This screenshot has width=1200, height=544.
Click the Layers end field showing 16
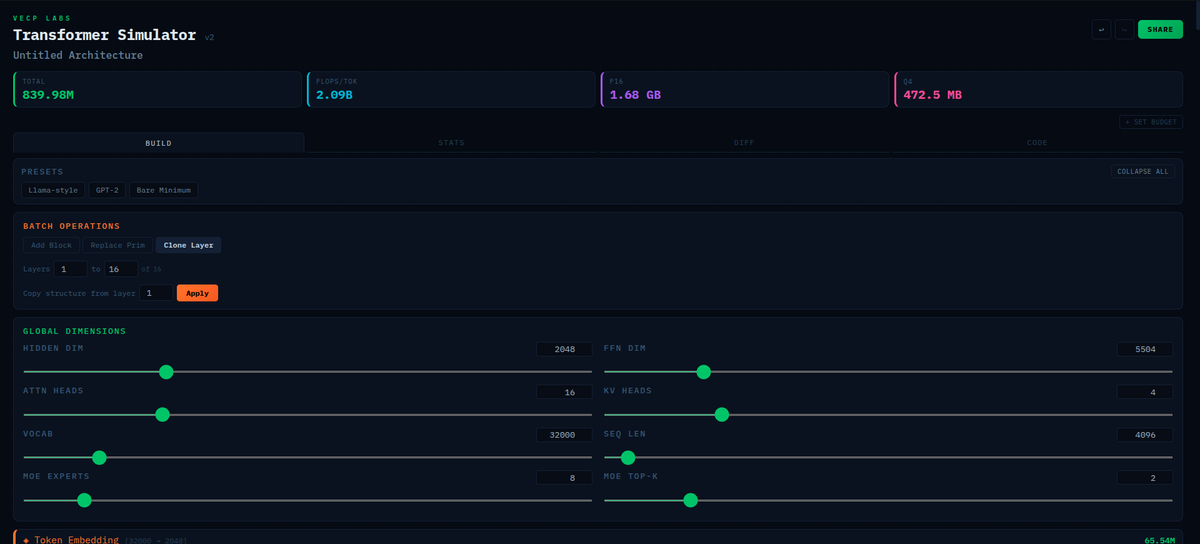122,269
